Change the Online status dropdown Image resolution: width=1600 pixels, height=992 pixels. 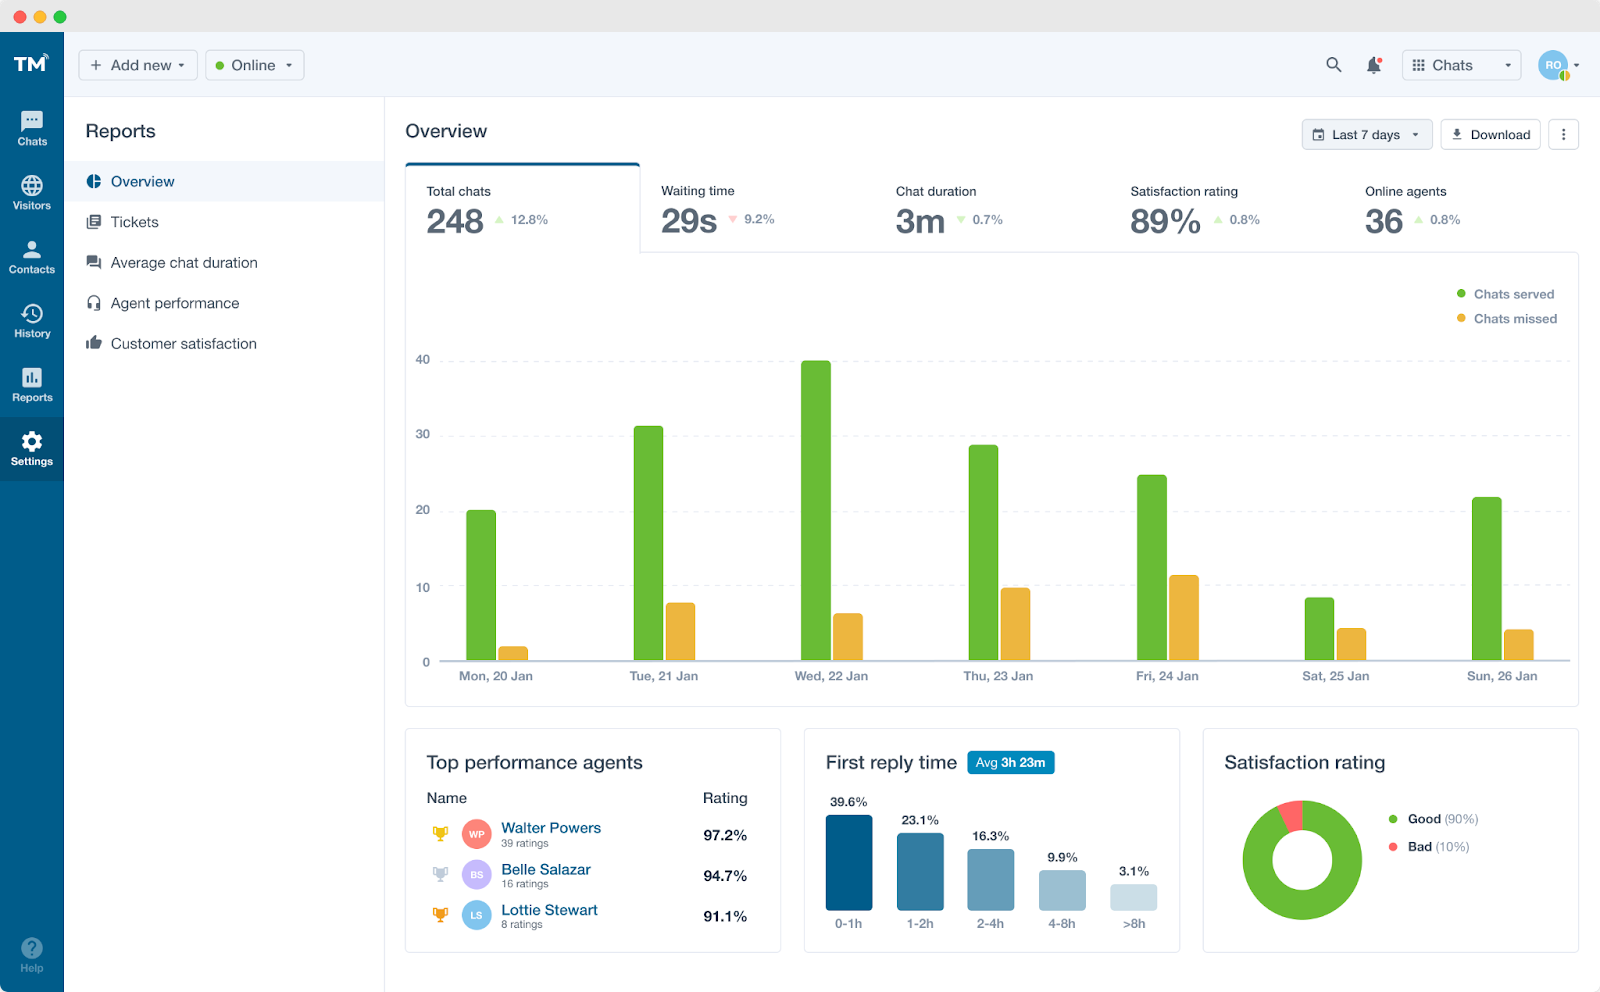[255, 65]
